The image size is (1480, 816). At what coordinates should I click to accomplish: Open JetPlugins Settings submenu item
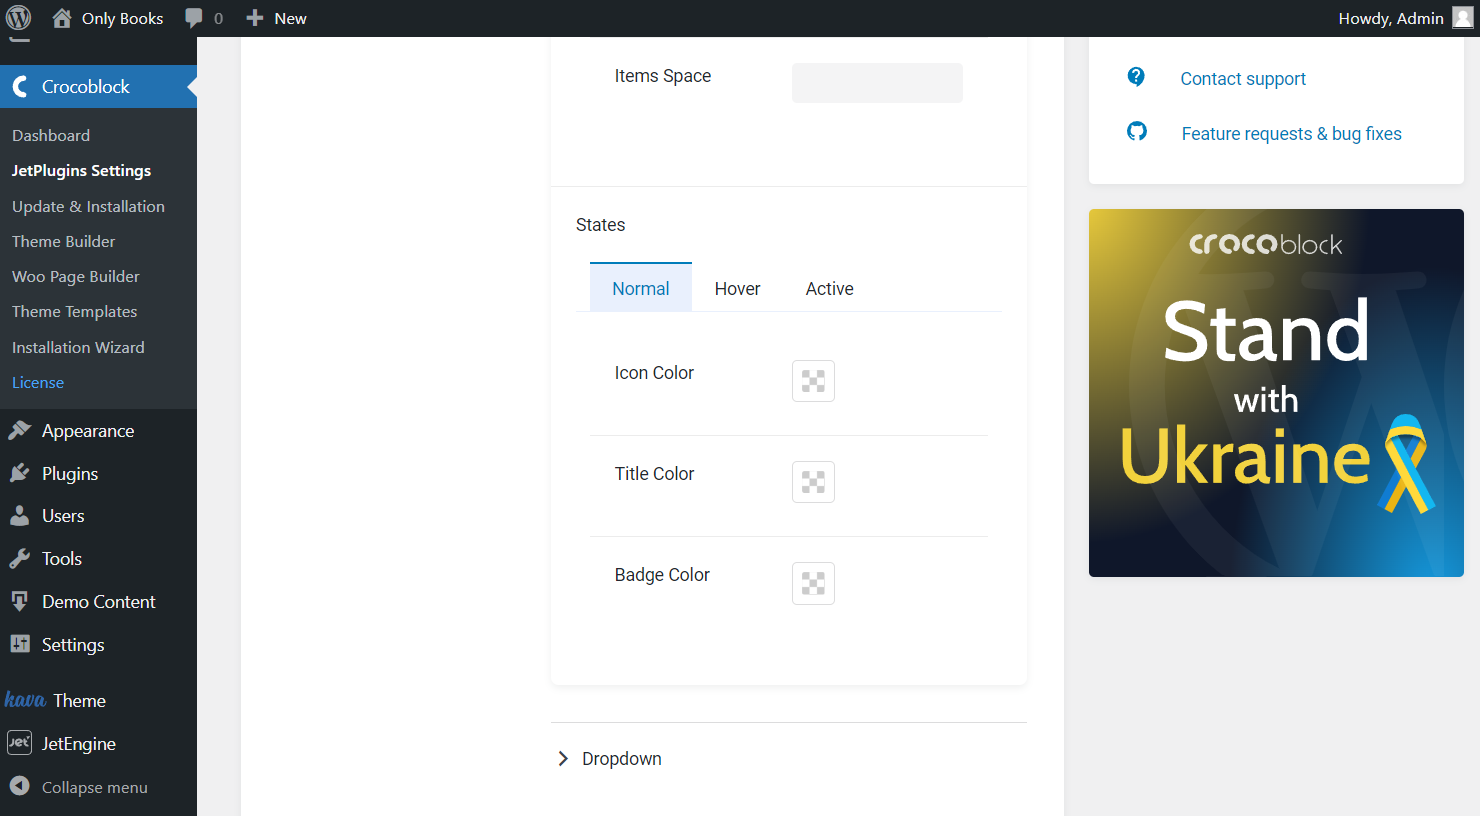[x=81, y=170]
